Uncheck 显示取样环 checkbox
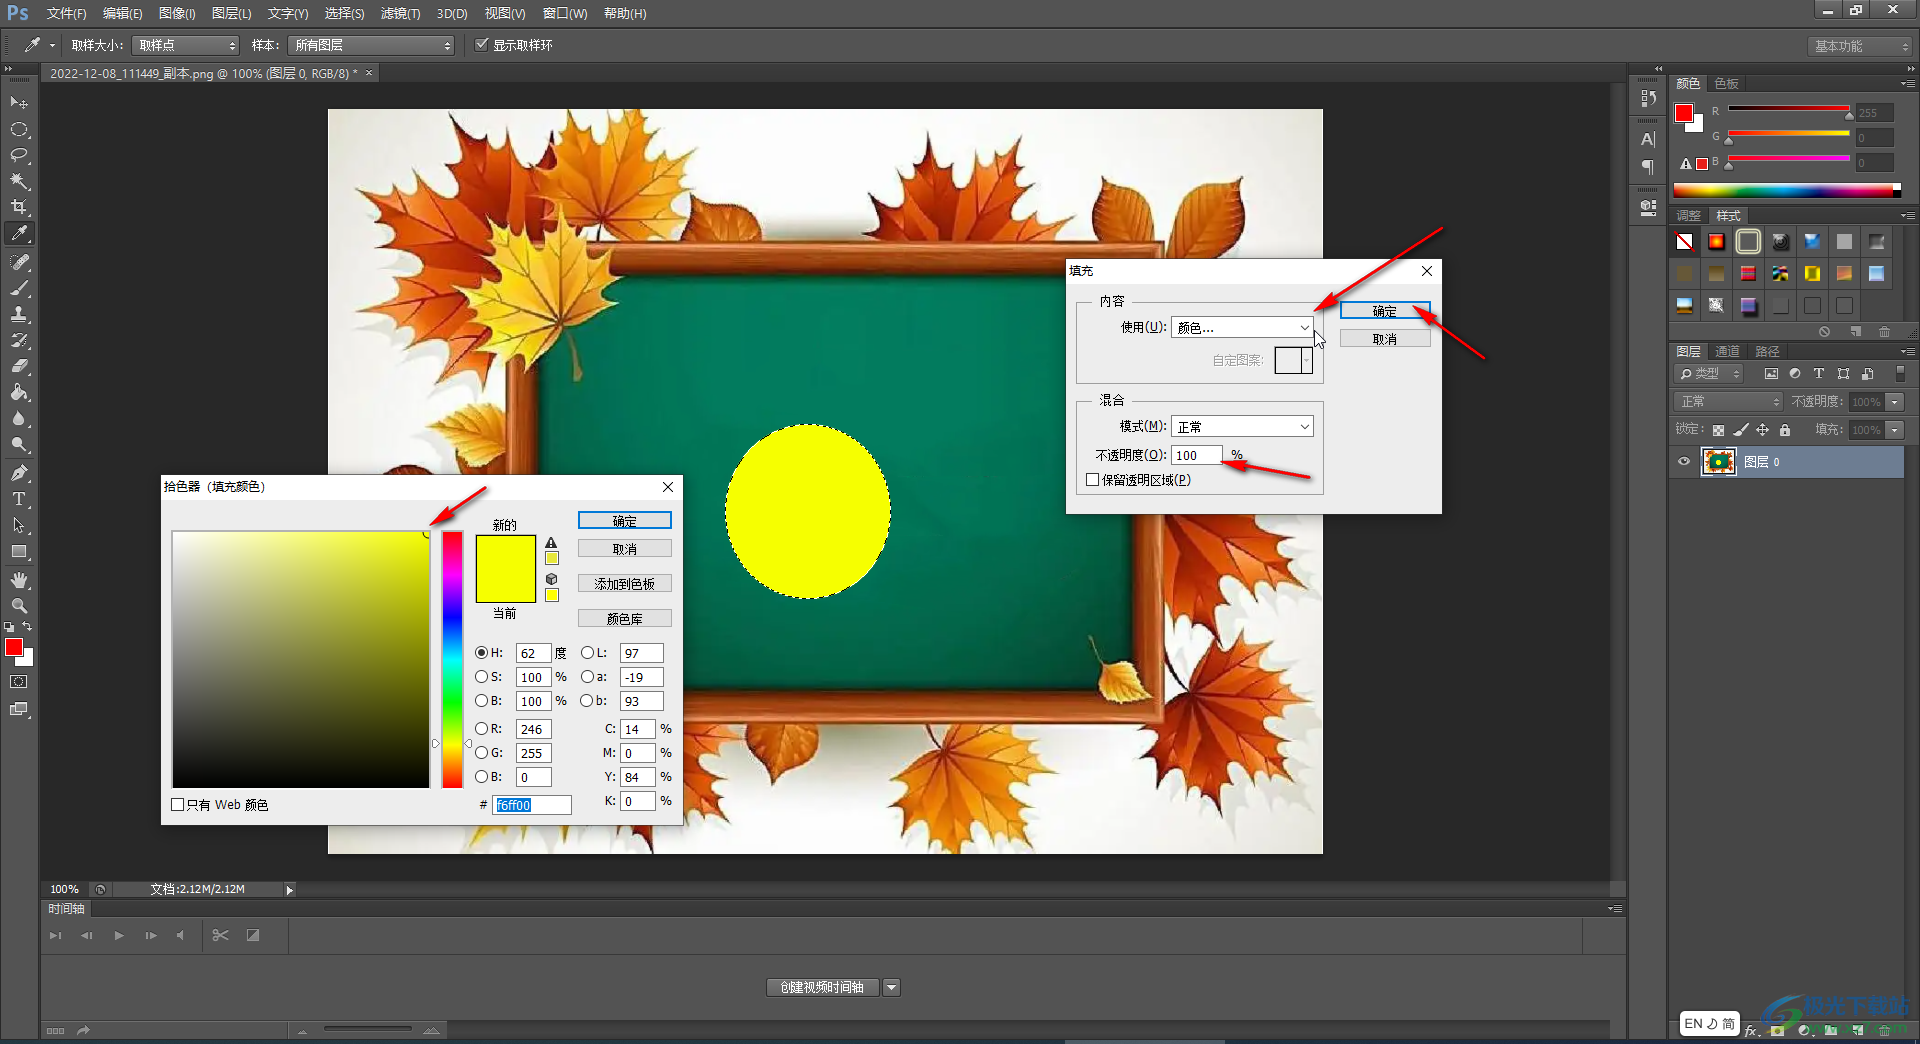The width and height of the screenshot is (1920, 1044). [481, 45]
